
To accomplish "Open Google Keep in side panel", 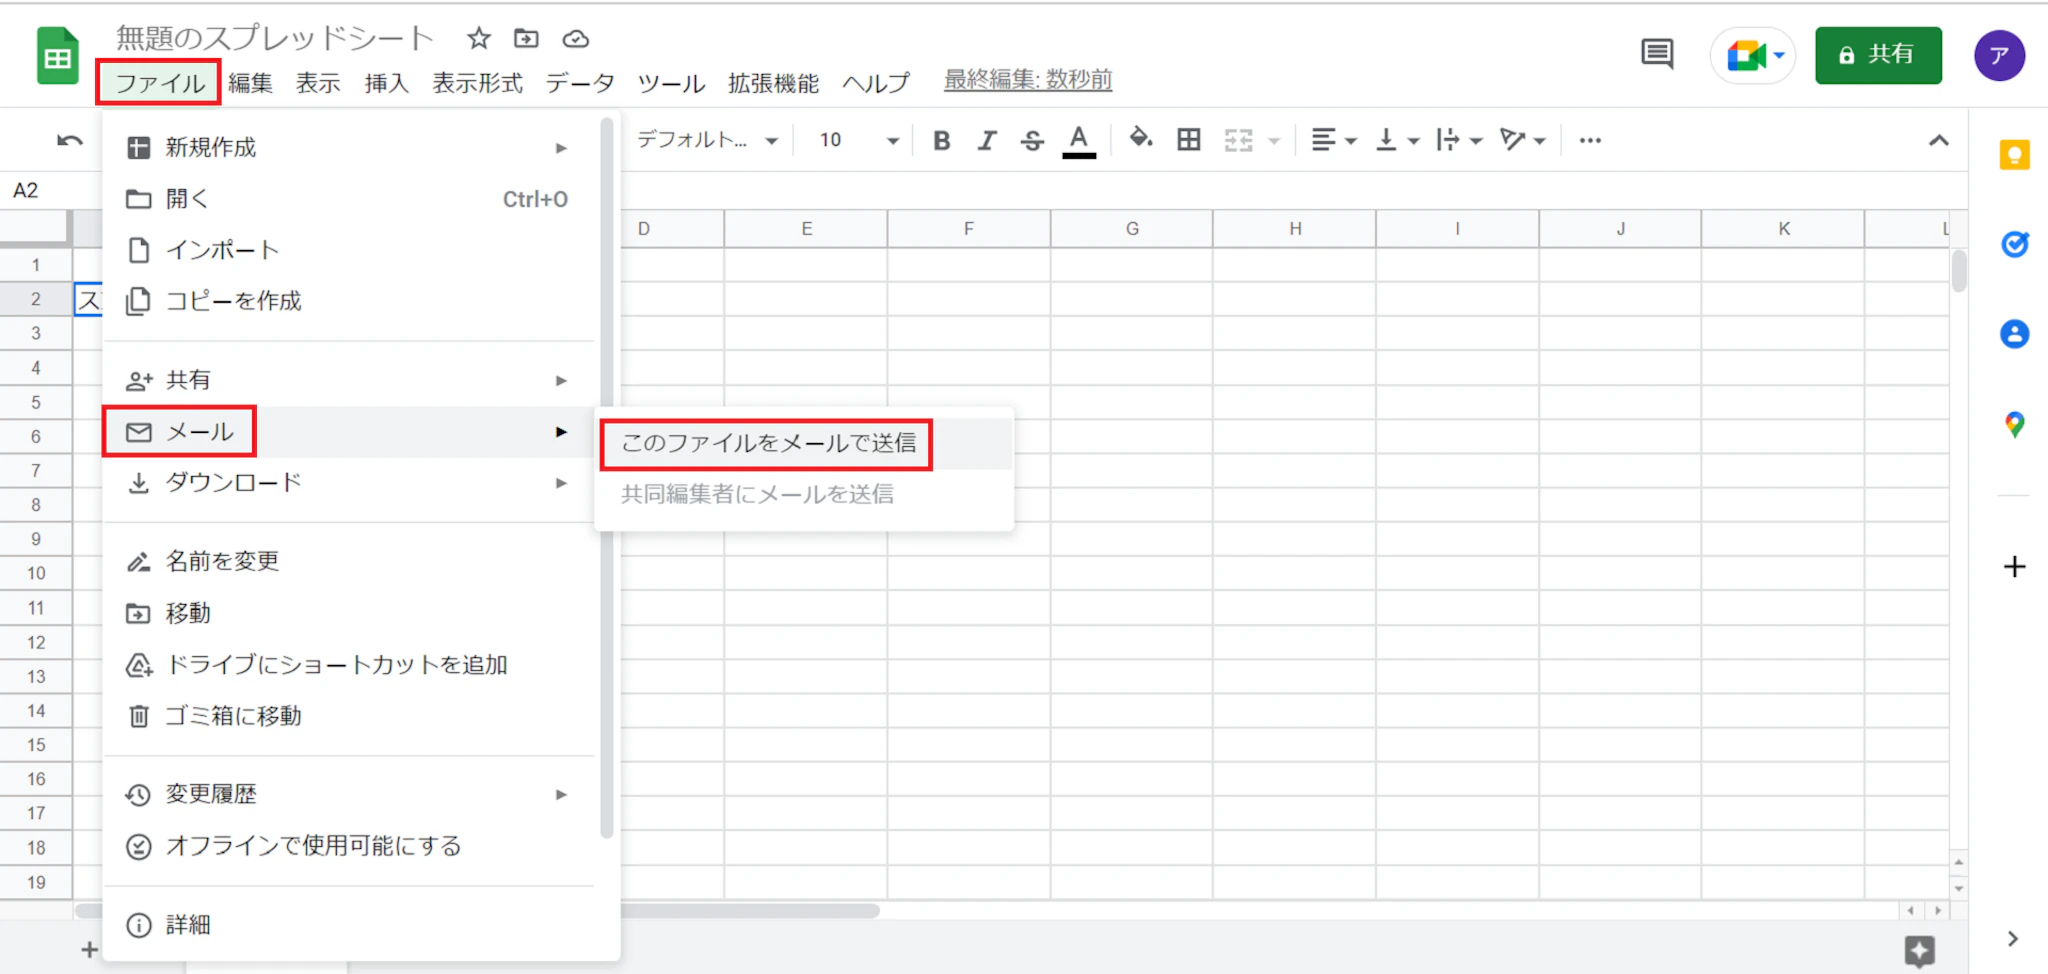I will coord(2014,155).
